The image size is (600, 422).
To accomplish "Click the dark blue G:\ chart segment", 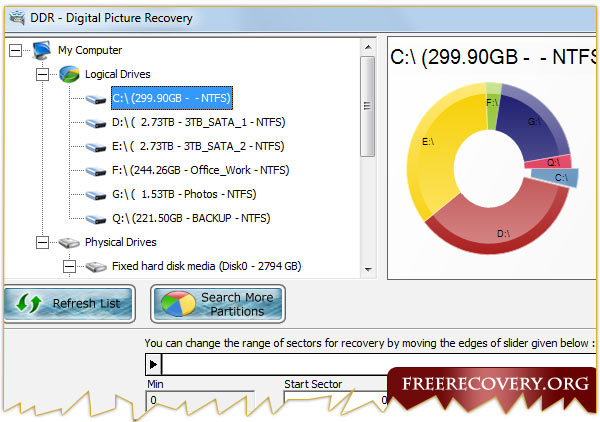I will point(530,124).
